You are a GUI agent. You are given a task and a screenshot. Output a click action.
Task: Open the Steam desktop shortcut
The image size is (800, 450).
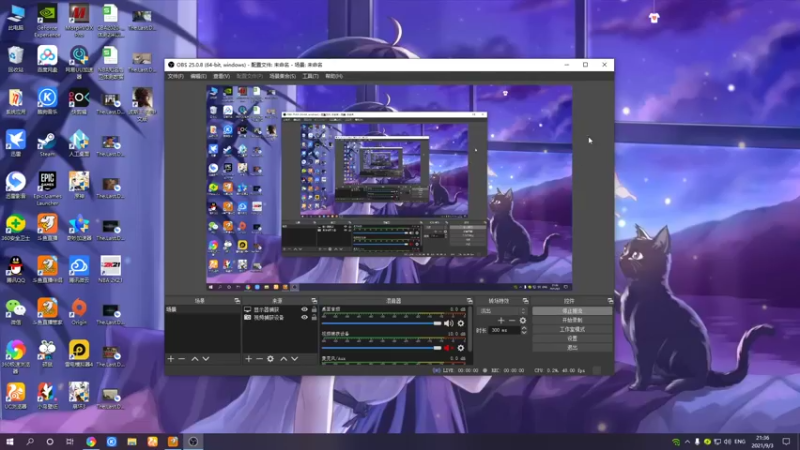tap(47, 144)
